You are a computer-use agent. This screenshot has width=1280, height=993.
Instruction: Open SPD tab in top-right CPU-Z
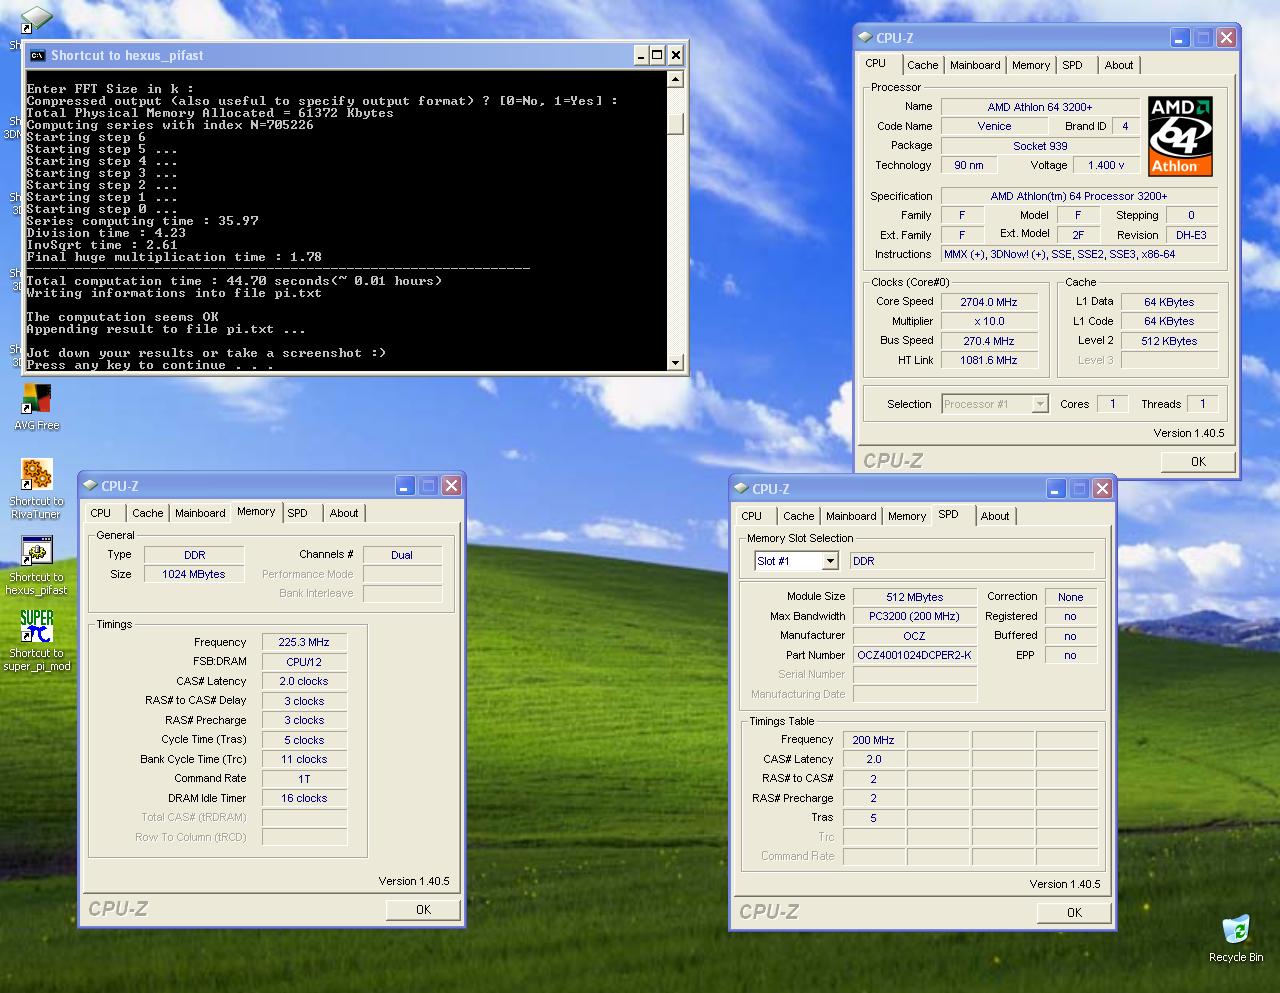coord(1072,65)
